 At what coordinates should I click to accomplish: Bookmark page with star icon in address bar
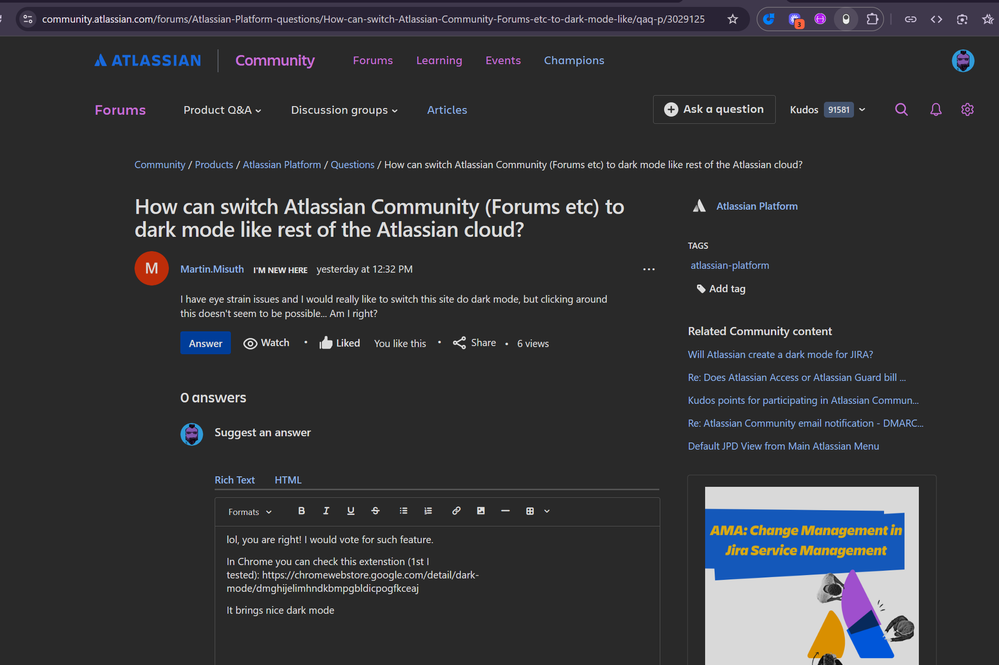pyautogui.click(x=733, y=19)
